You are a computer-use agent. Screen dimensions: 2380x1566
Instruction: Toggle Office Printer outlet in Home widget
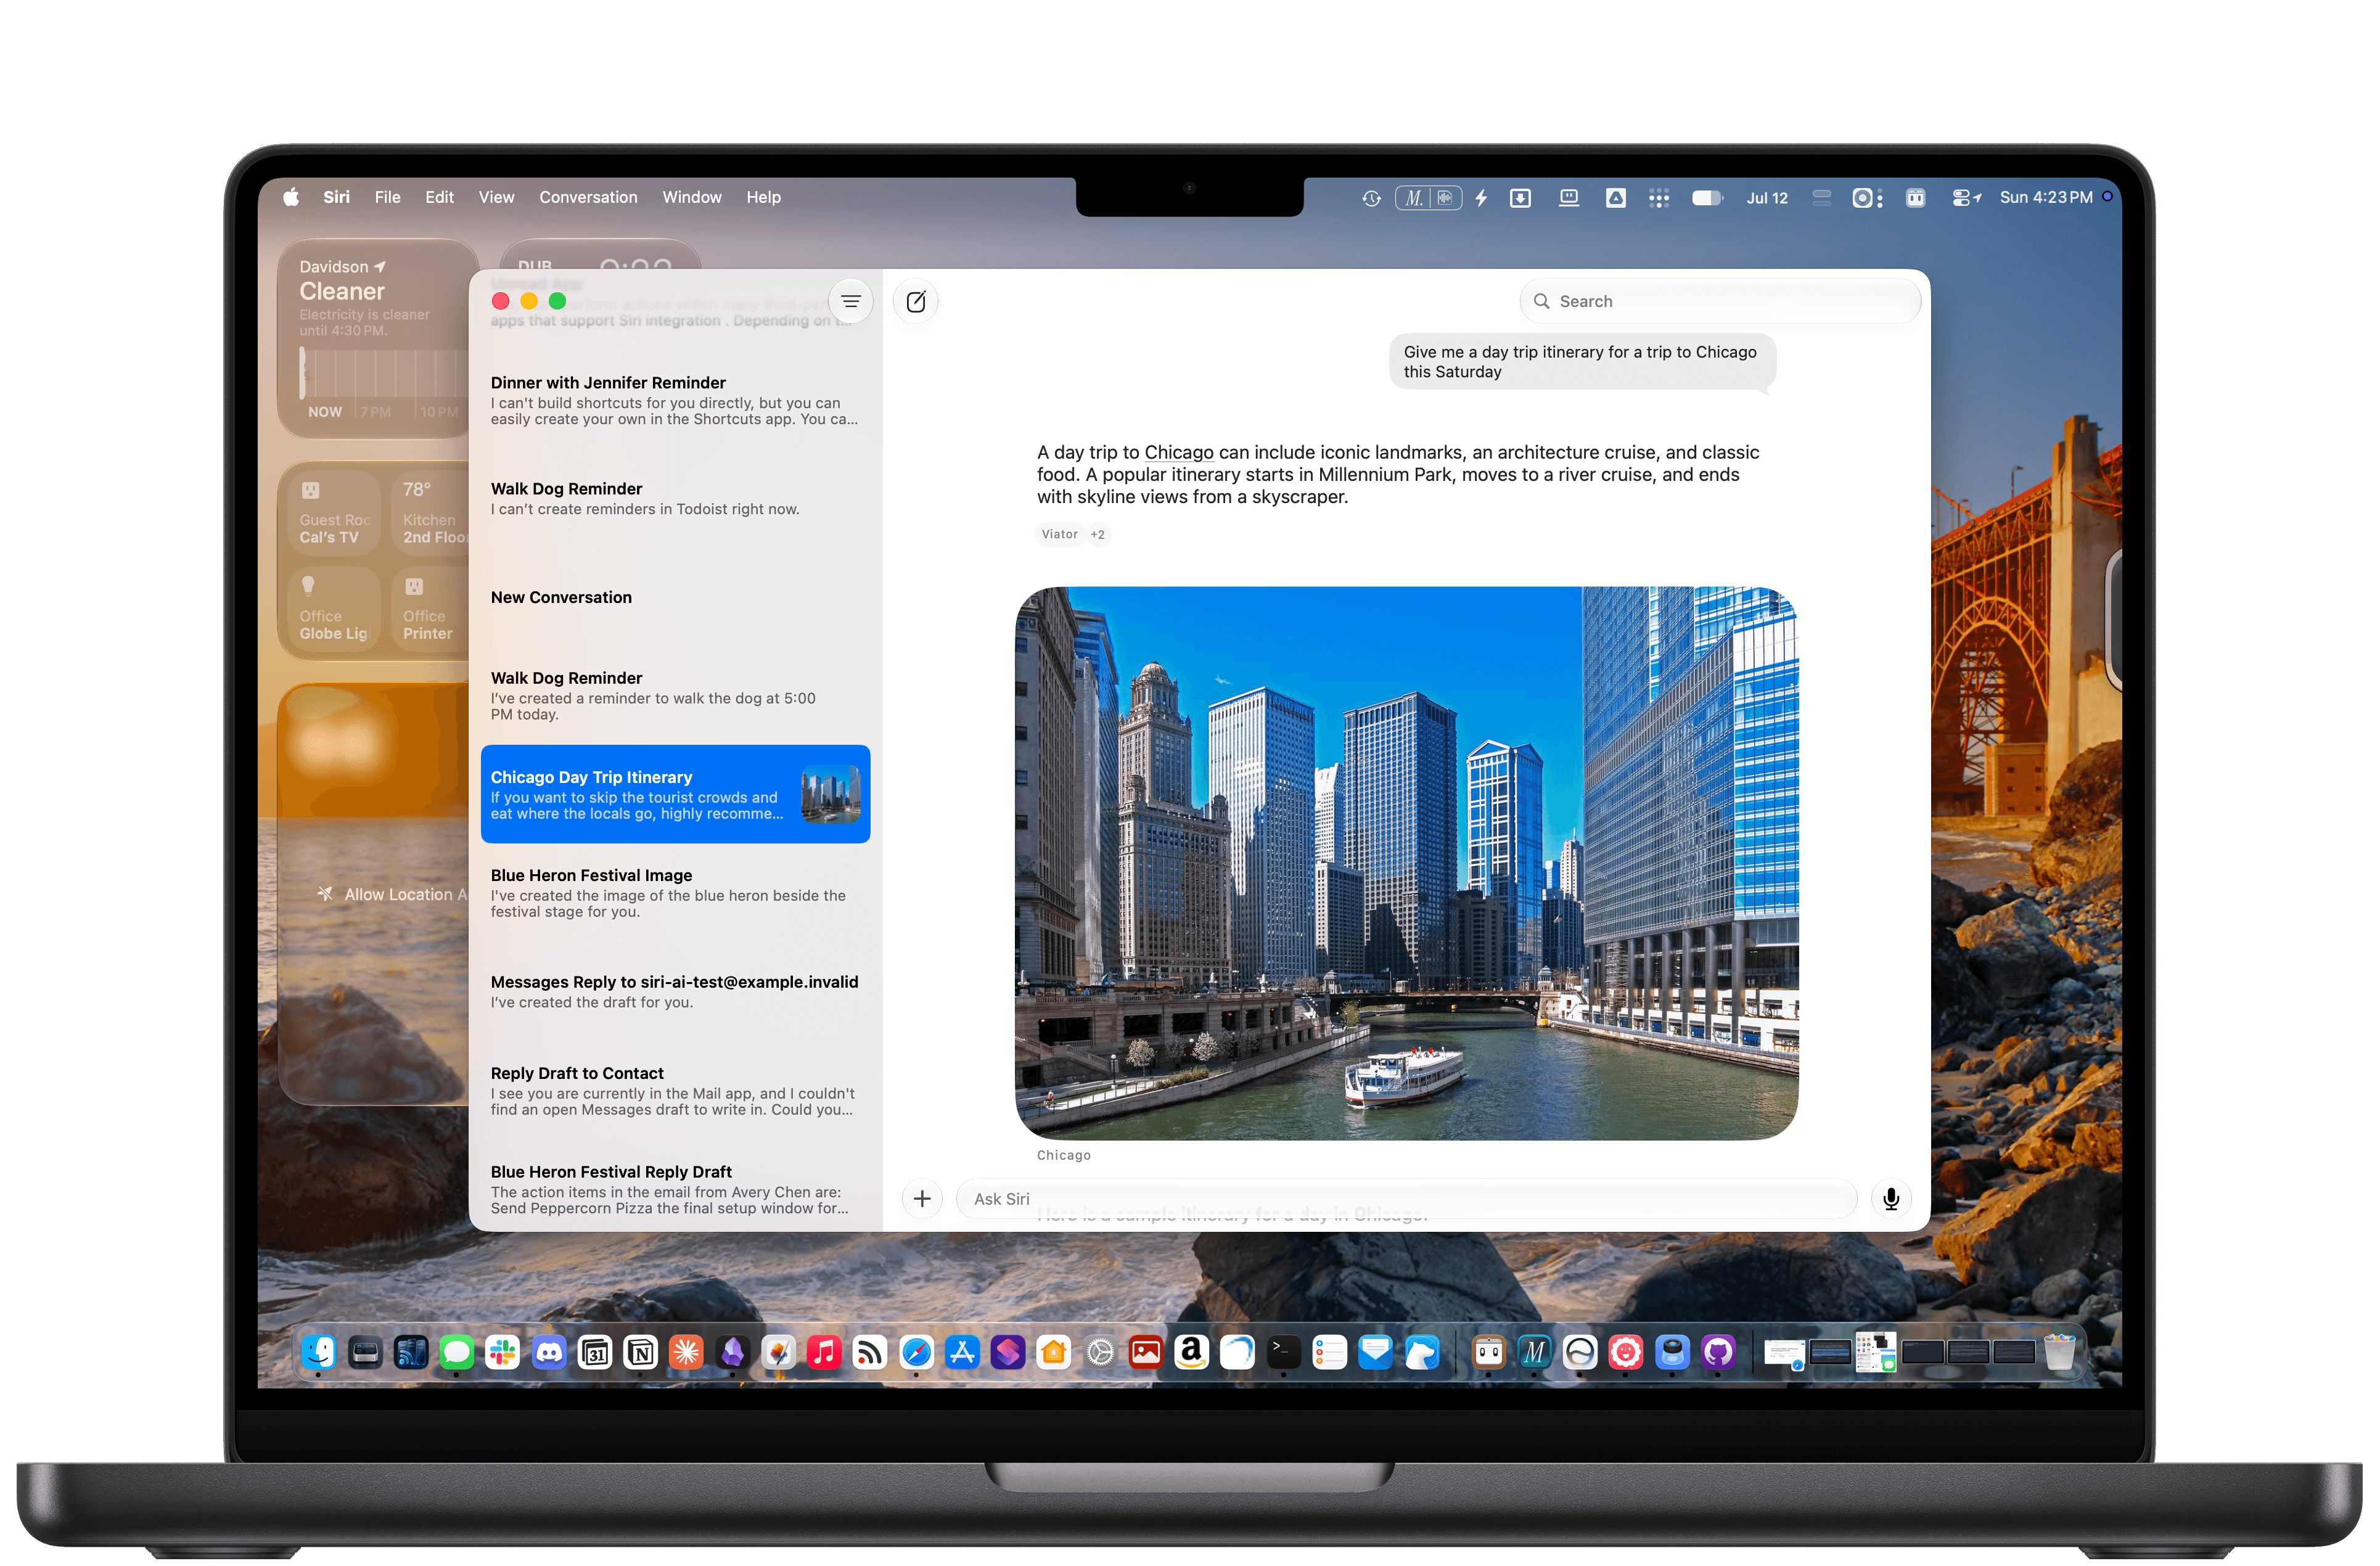(x=430, y=609)
